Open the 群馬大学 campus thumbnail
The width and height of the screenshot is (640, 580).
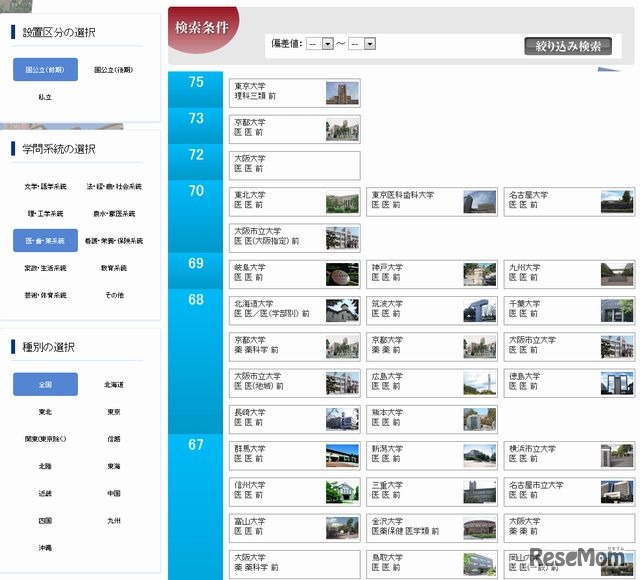coord(342,456)
